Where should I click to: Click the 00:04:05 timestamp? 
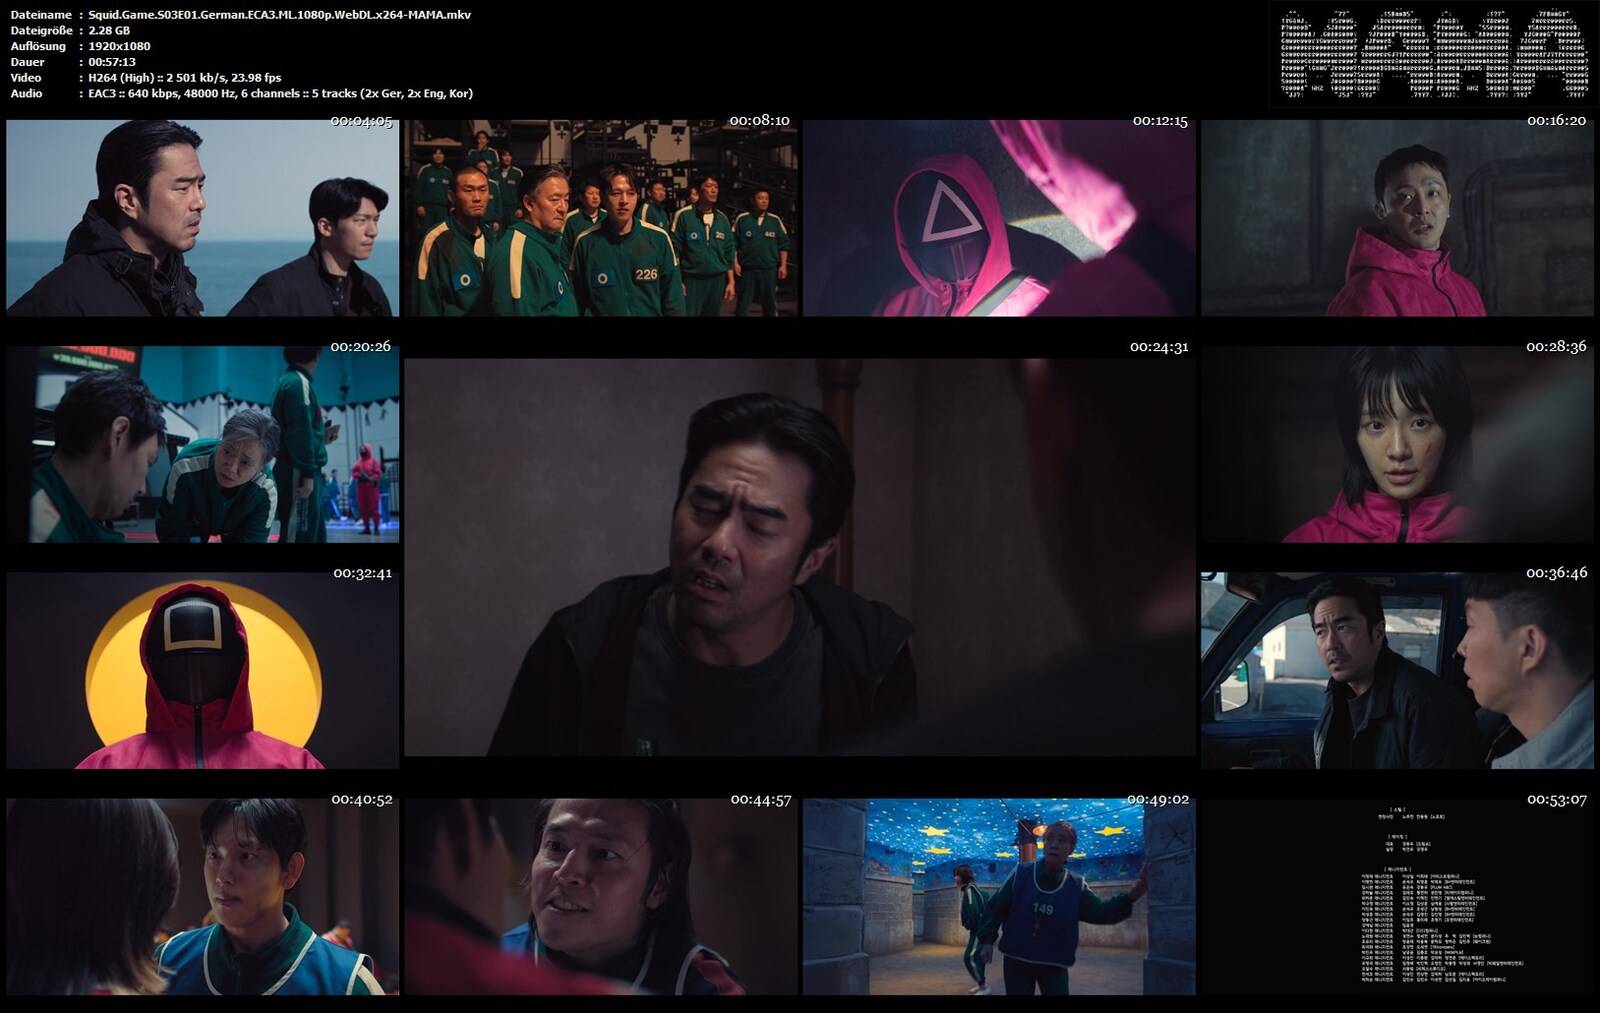tap(361, 121)
